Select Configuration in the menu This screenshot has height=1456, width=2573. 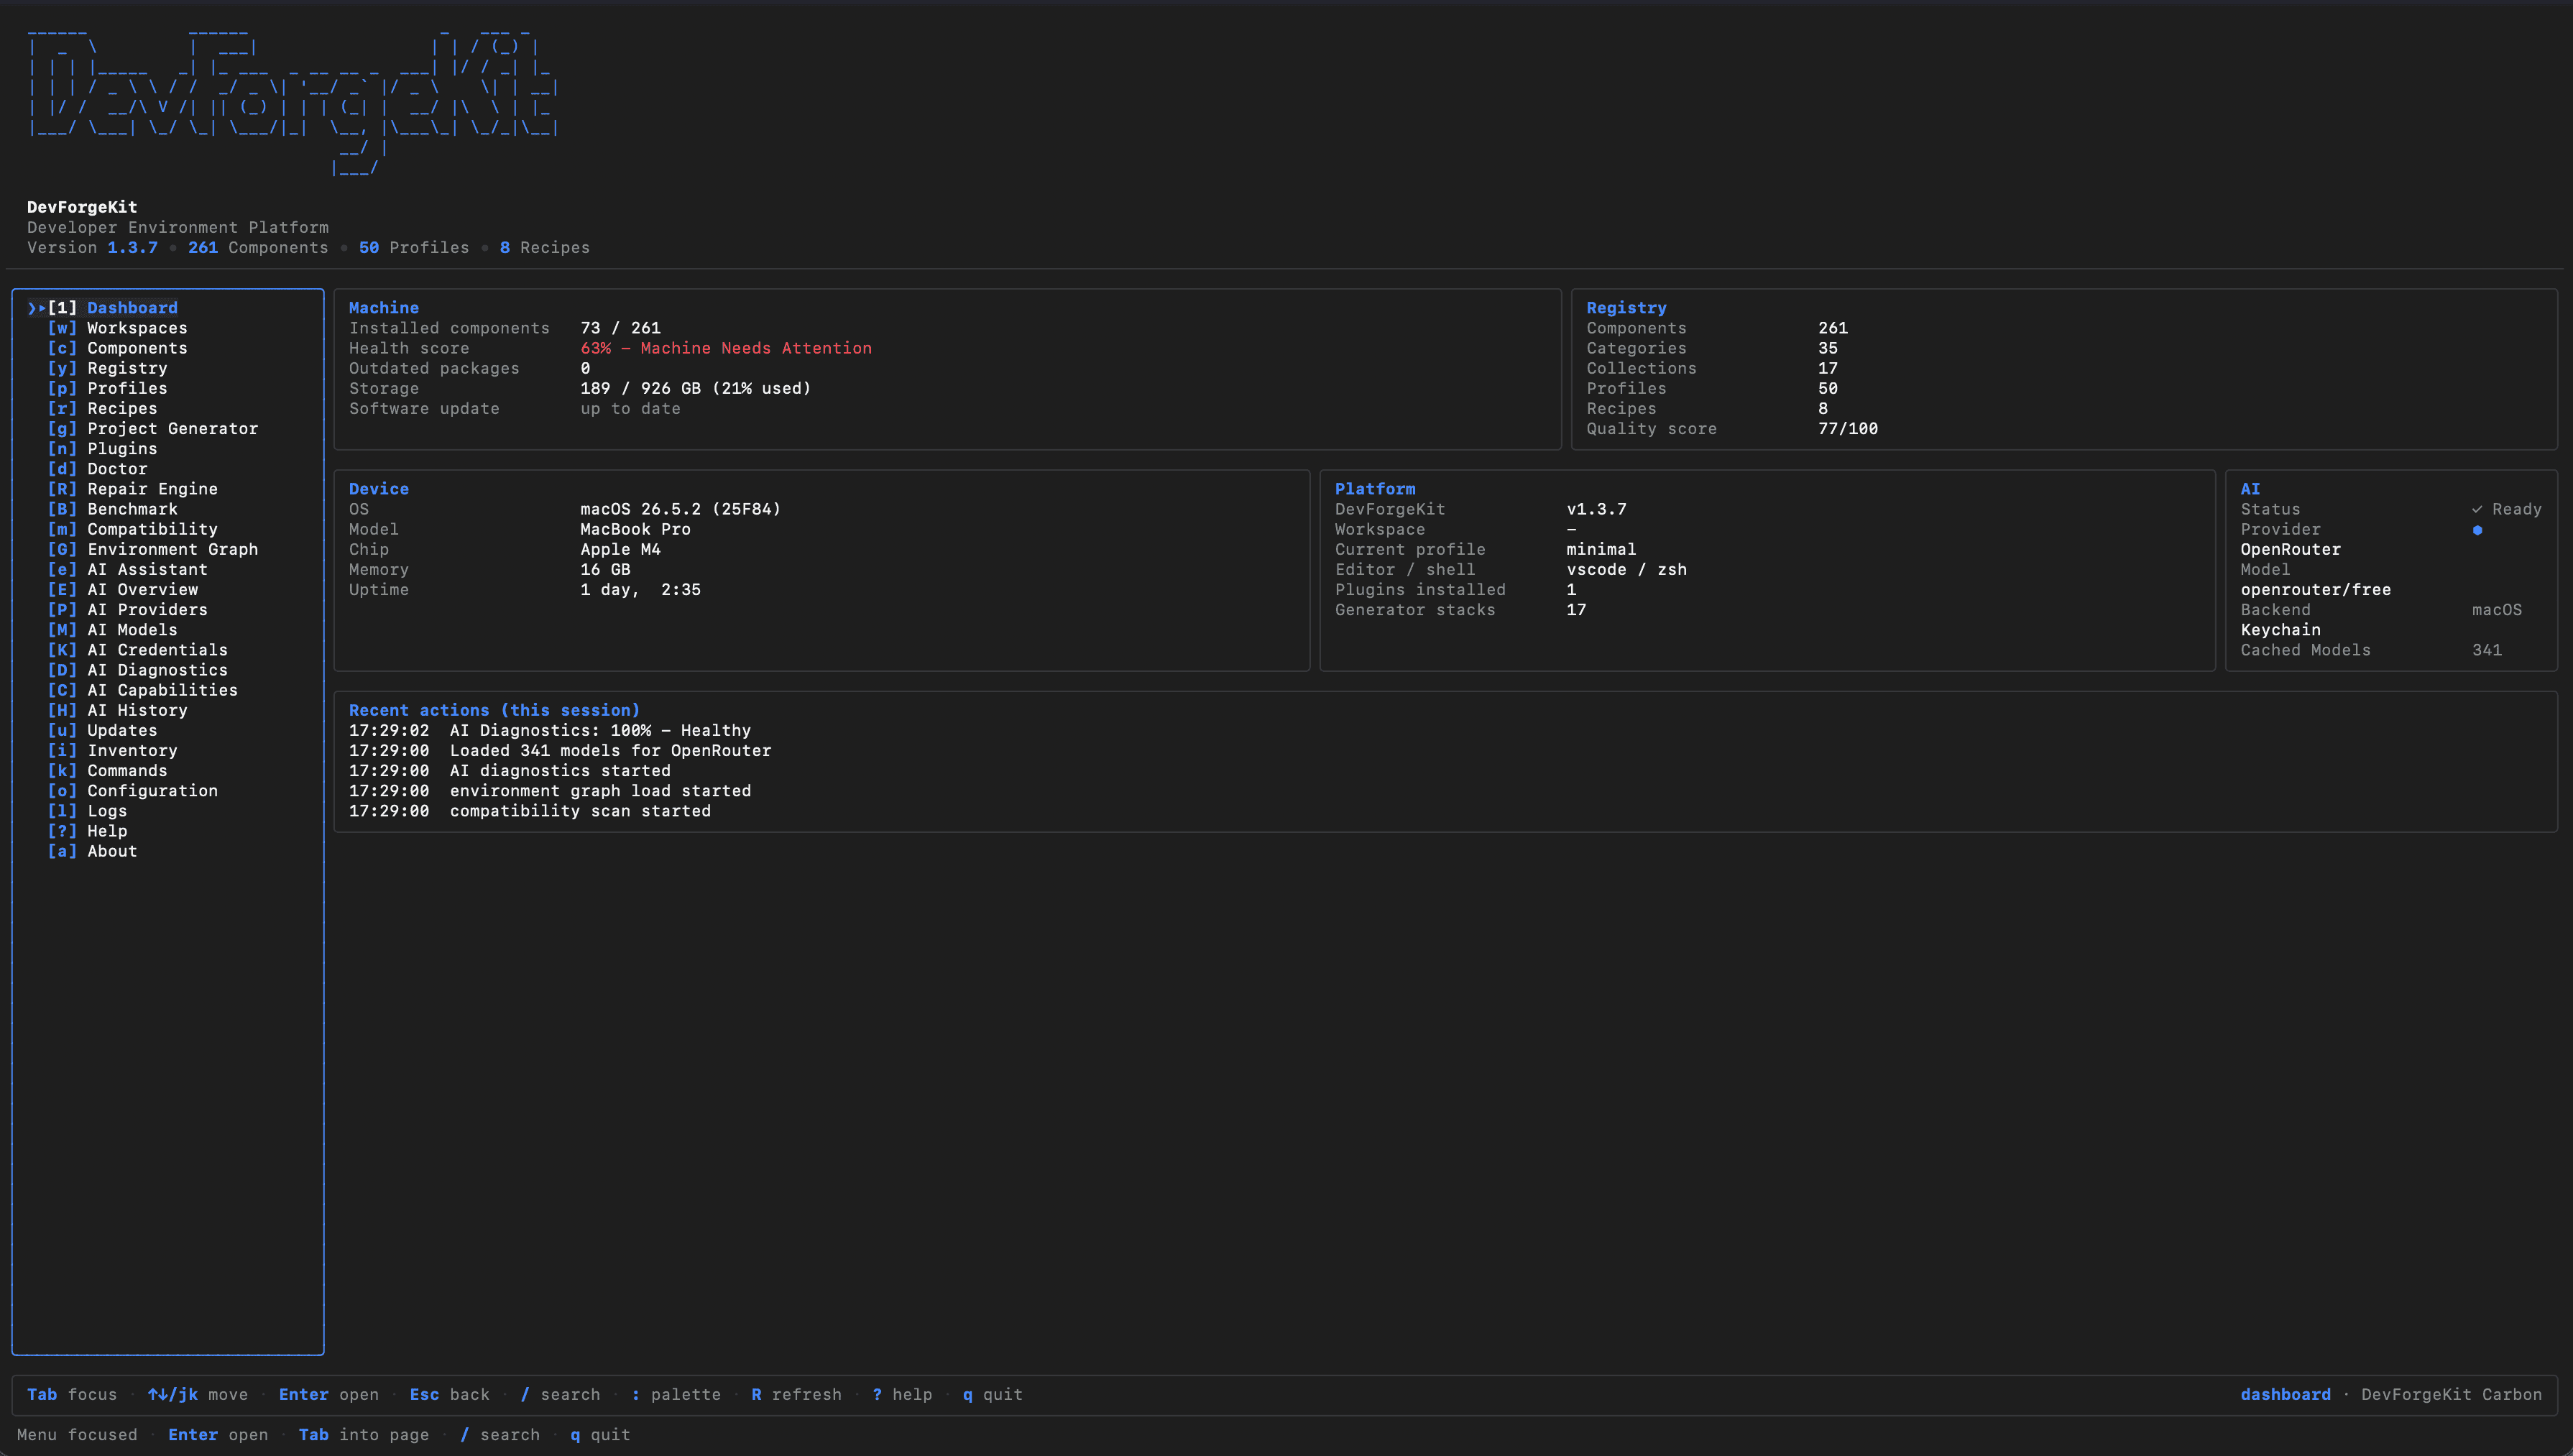click(x=132, y=790)
